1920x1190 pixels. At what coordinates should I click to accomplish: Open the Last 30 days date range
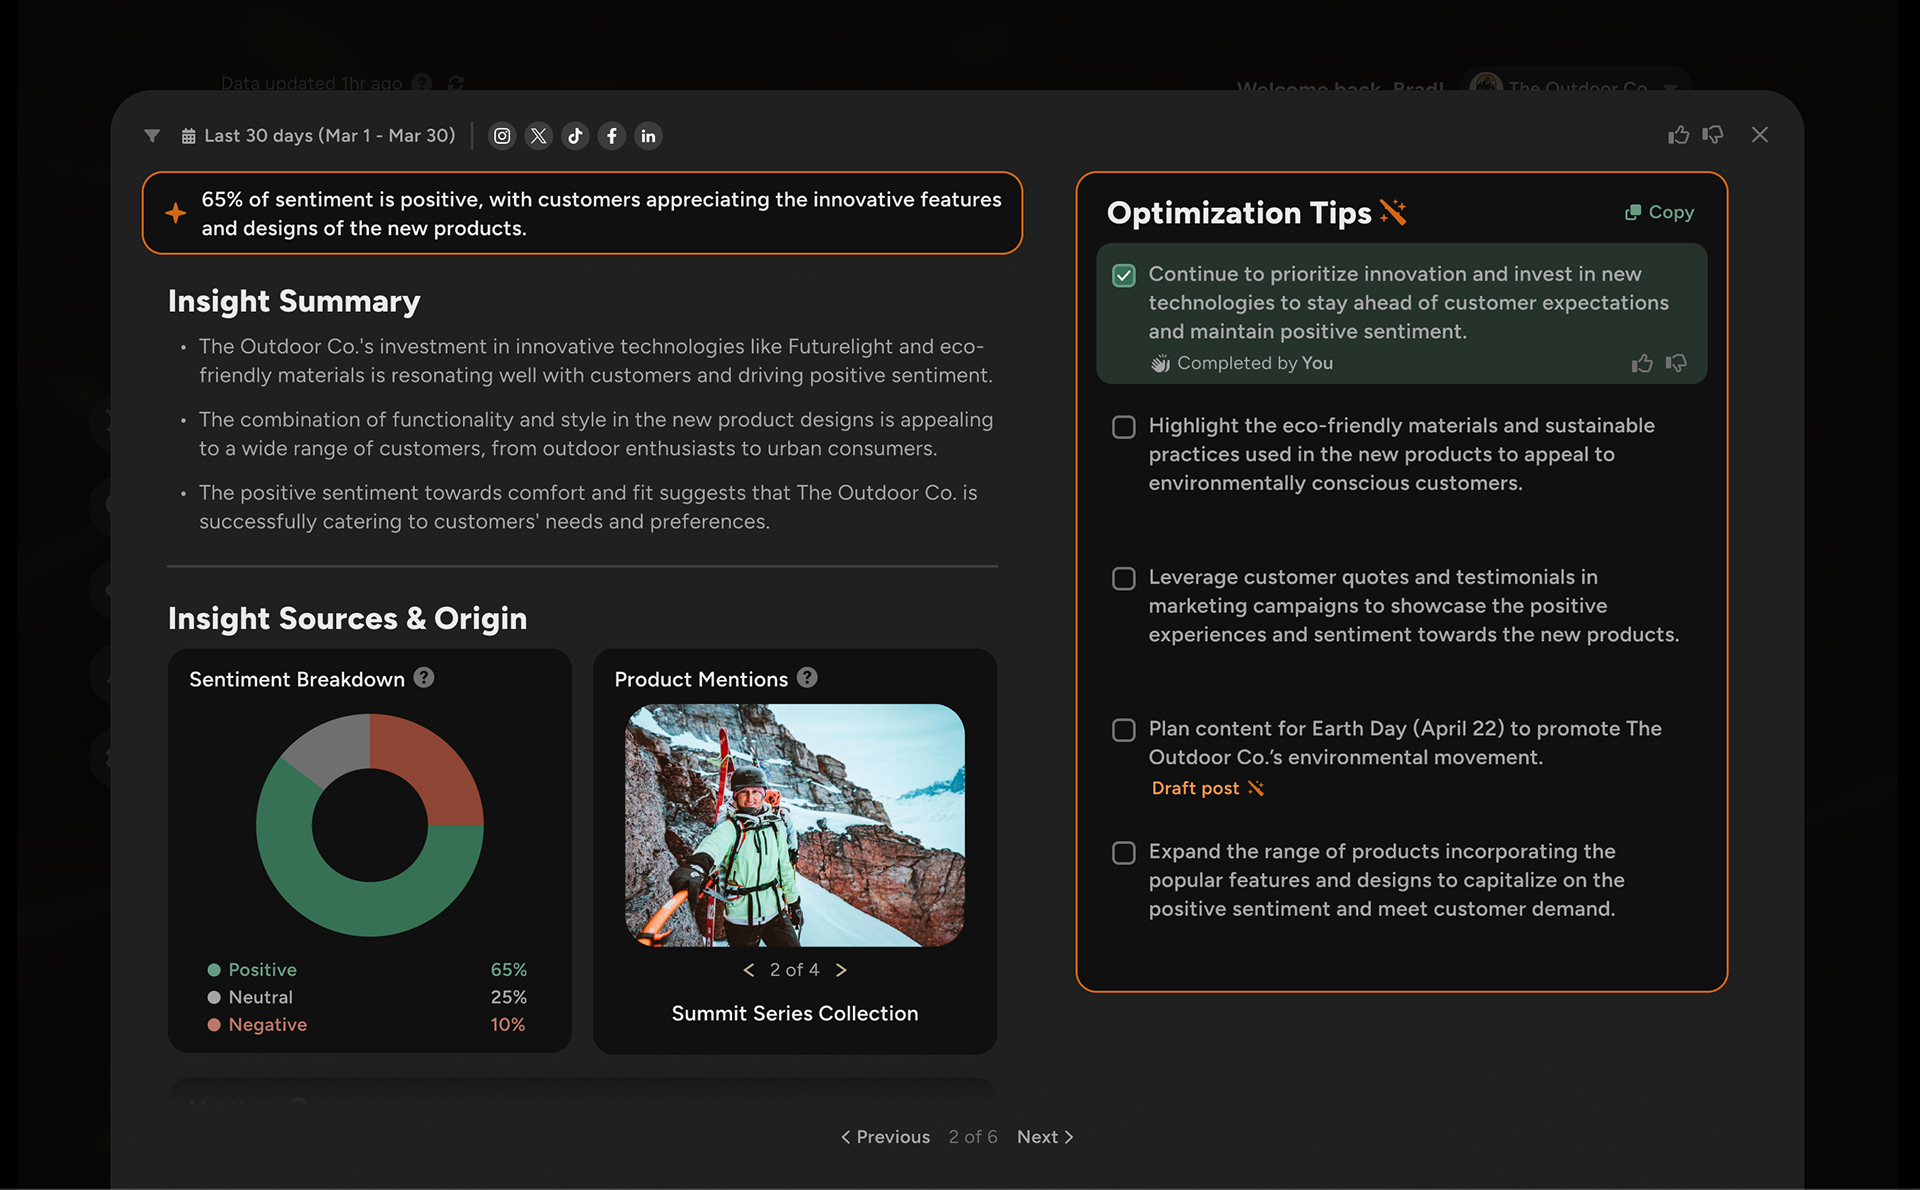[318, 136]
